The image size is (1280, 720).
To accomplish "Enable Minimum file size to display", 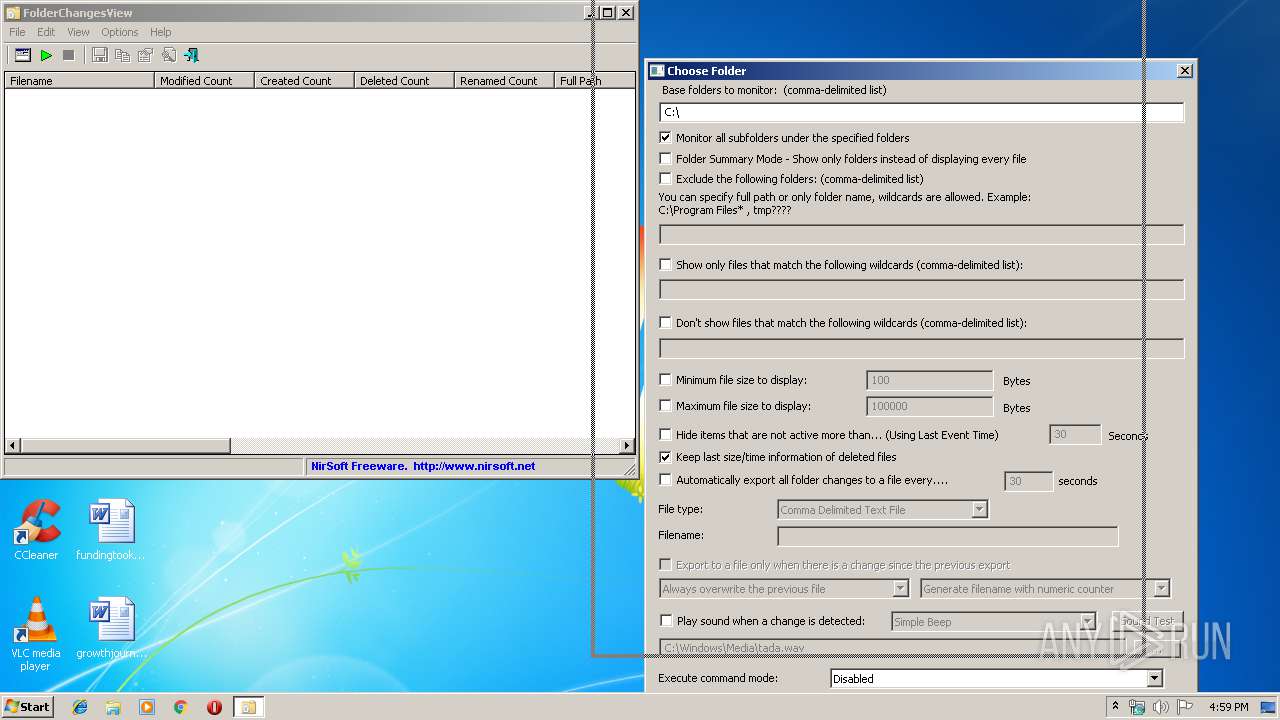I will pyautogui.click(x=665, y=379).
